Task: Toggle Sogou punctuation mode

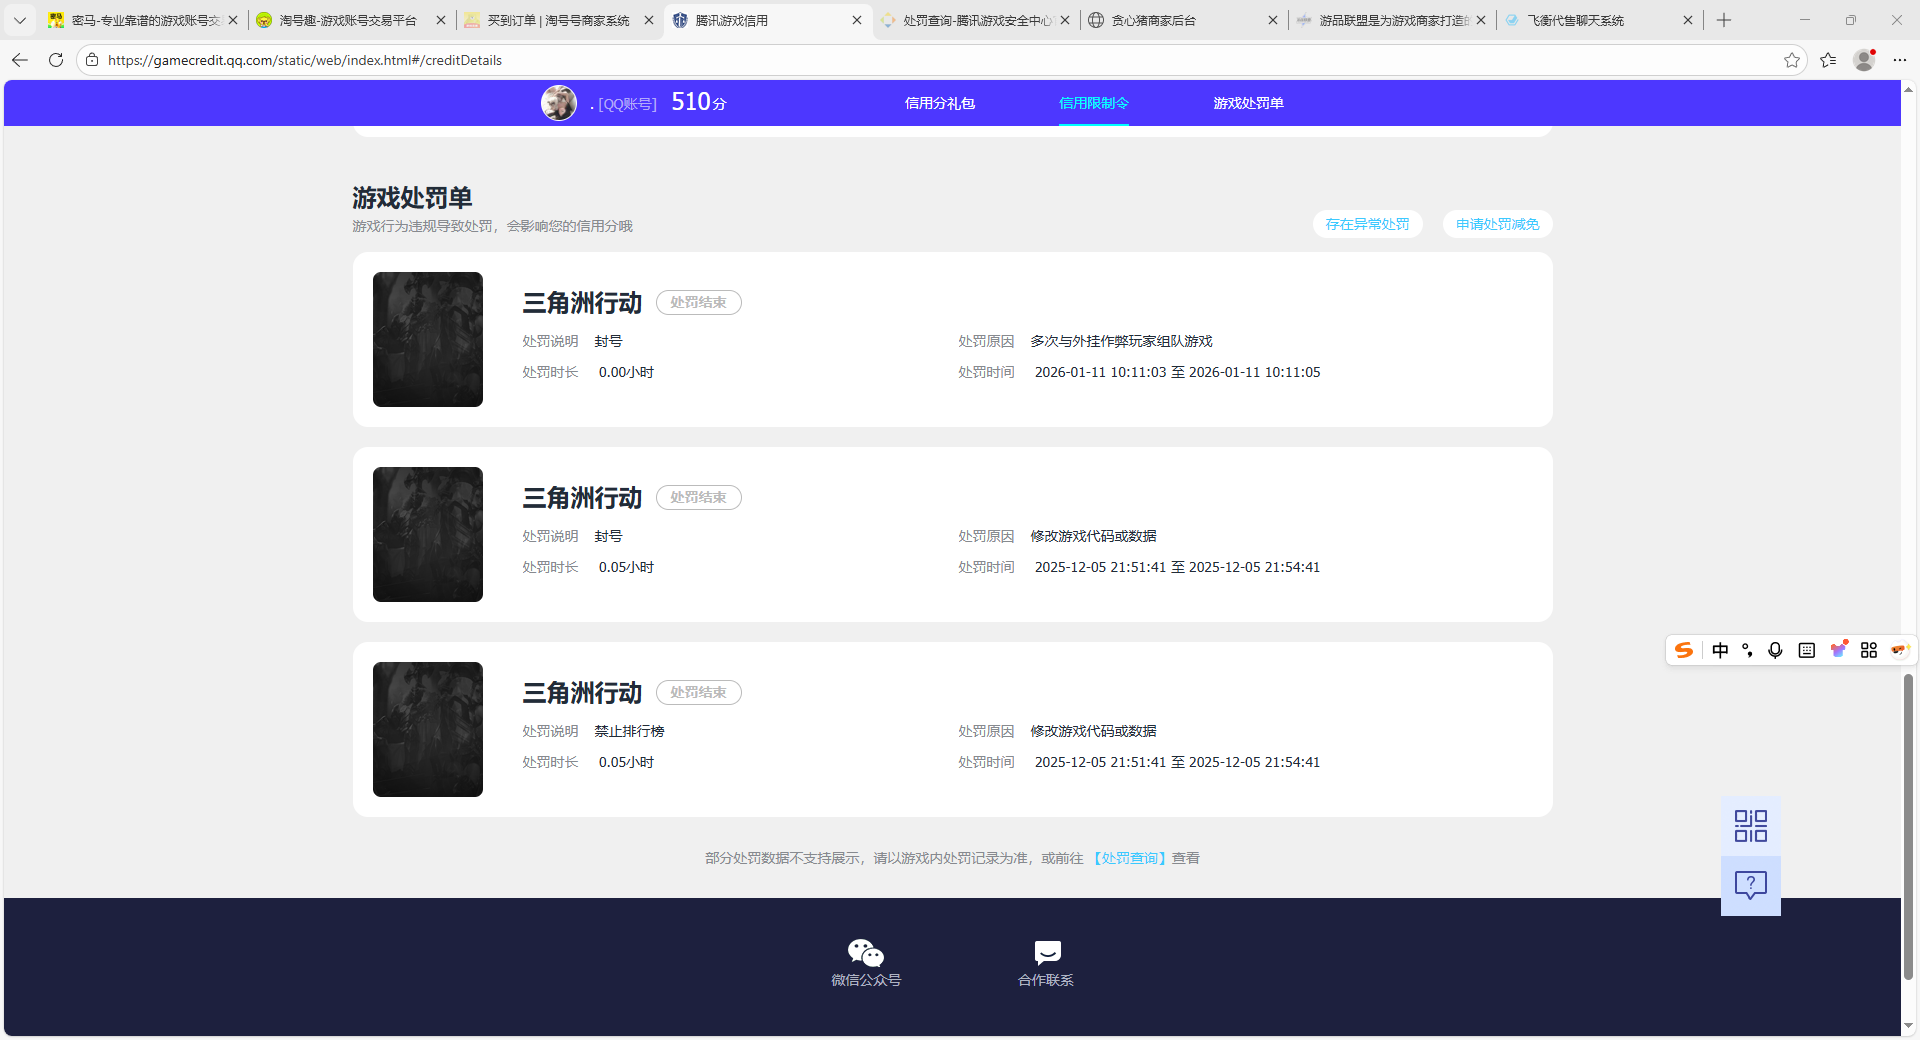Action: click(1748, 650)
